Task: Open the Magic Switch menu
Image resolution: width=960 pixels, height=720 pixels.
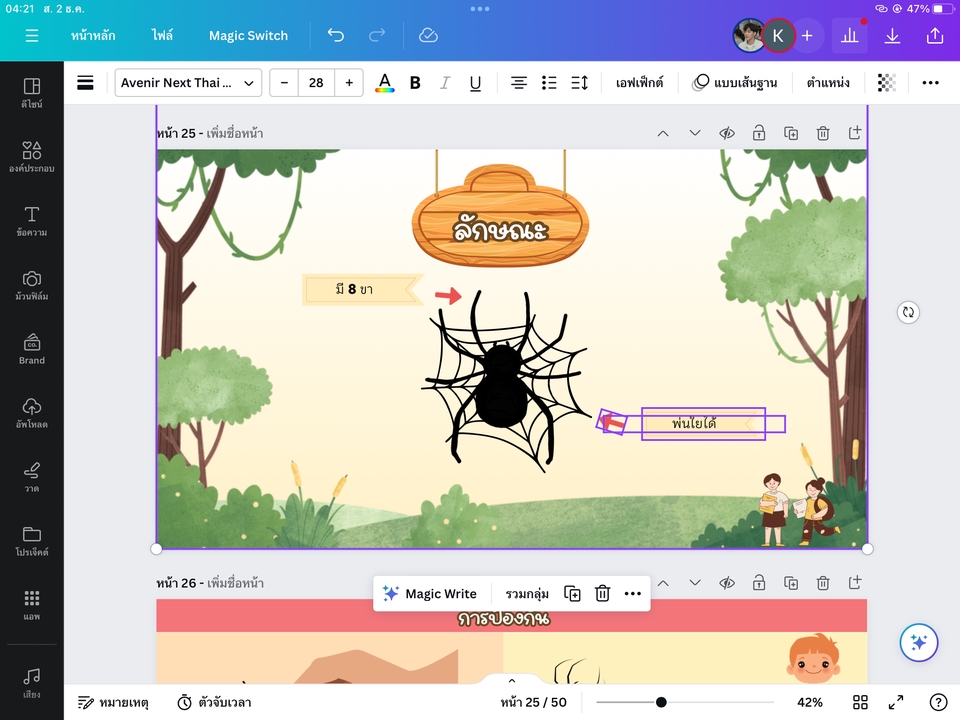Action: [248, 35]
